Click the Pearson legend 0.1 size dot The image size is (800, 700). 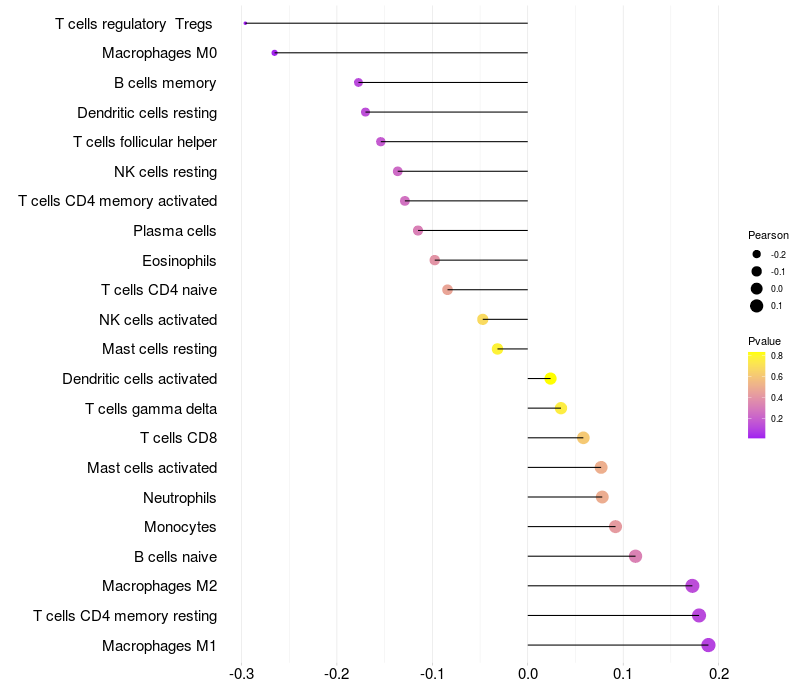(756, 306)
